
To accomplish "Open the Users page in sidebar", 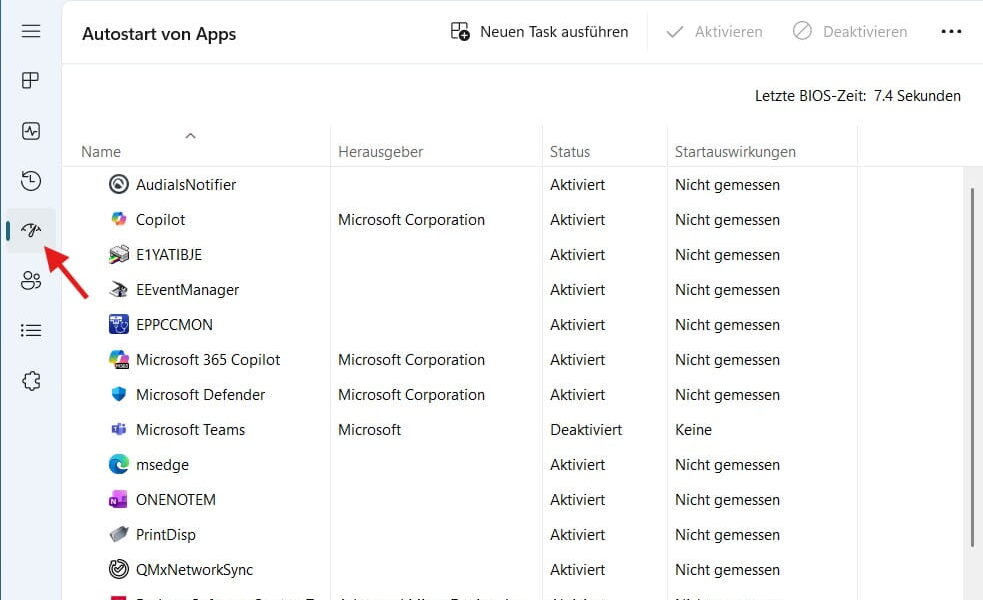I will pyautogui.click(x=31, y=280).
